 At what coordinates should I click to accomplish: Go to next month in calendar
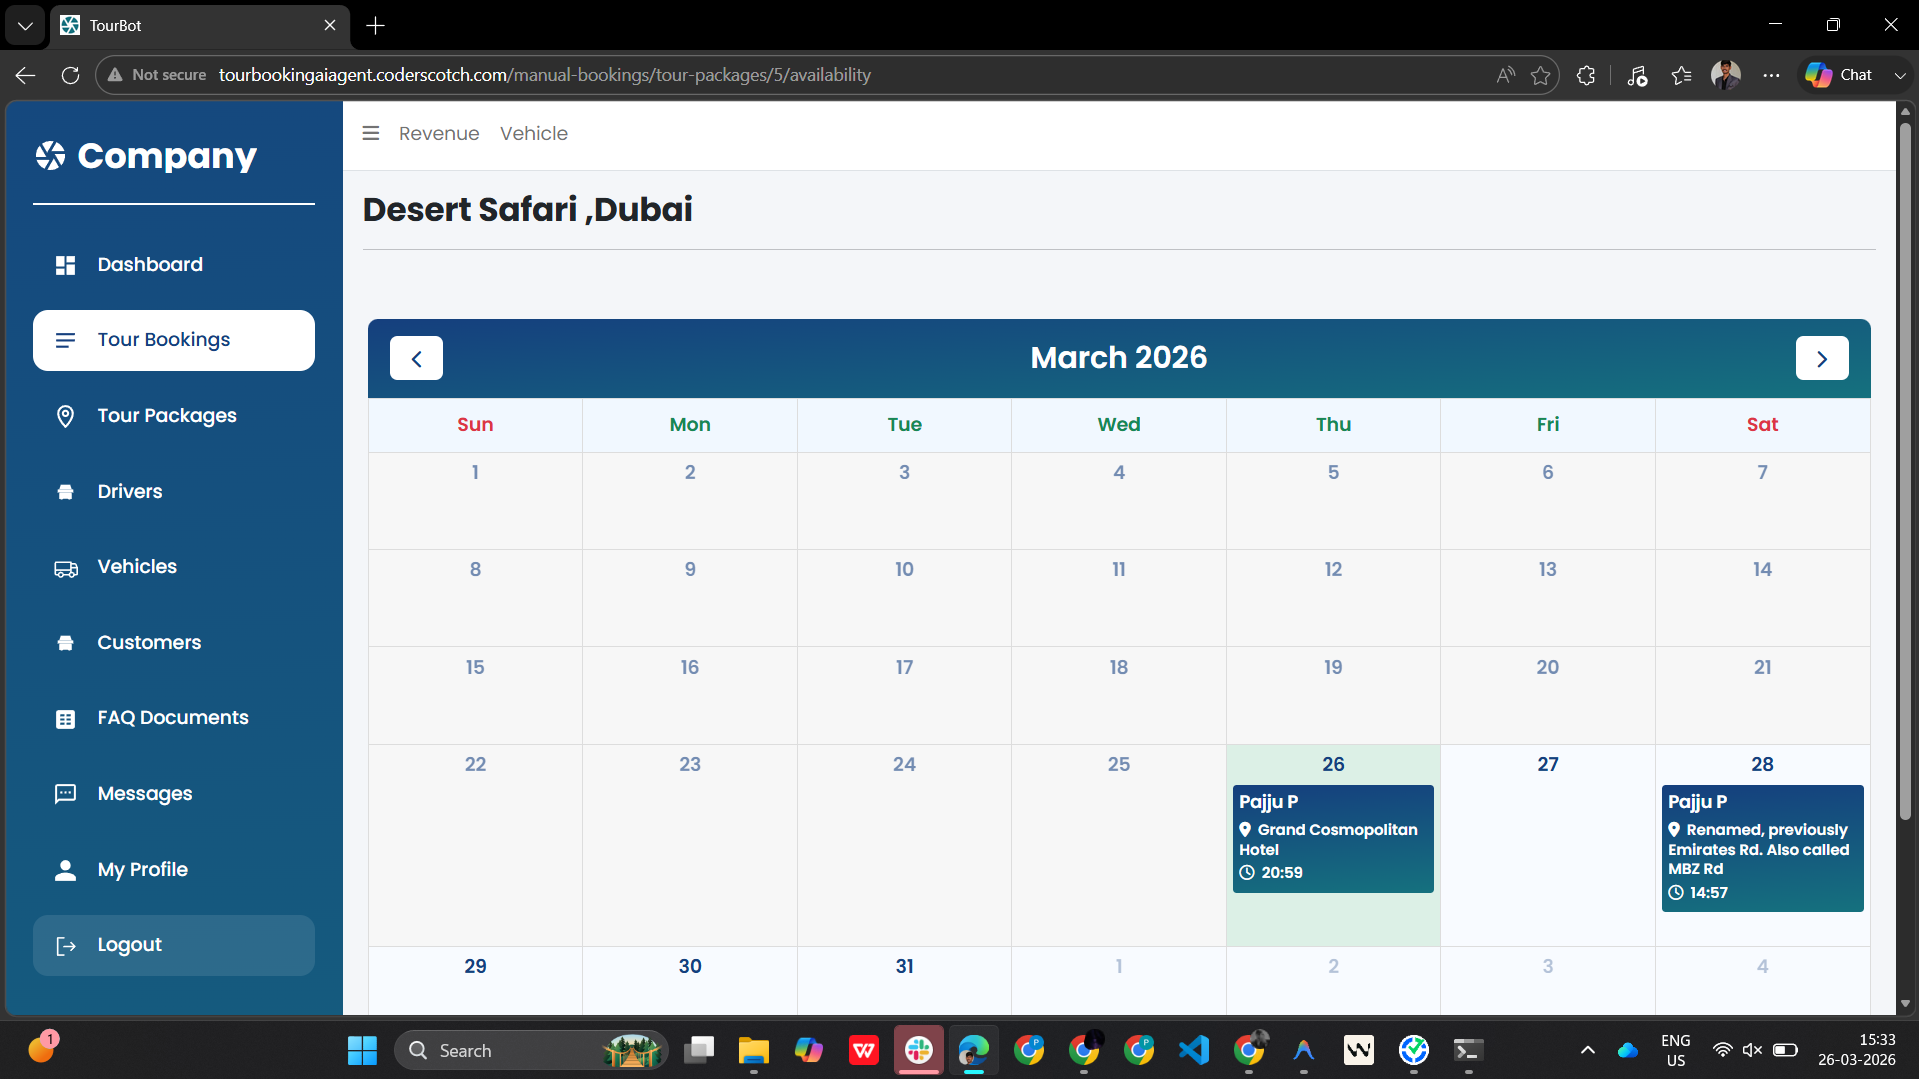coord(1822,358)
